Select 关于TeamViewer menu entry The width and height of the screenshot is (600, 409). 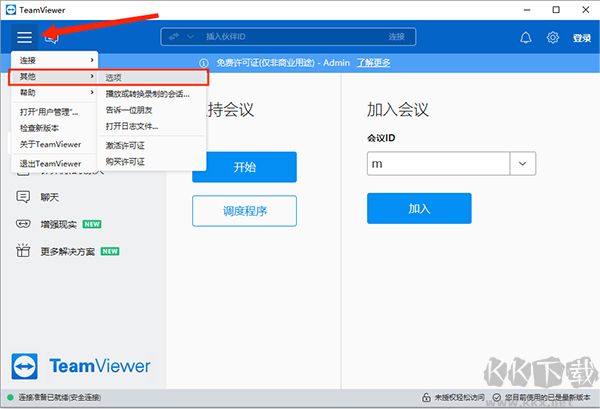pos(54,144)
